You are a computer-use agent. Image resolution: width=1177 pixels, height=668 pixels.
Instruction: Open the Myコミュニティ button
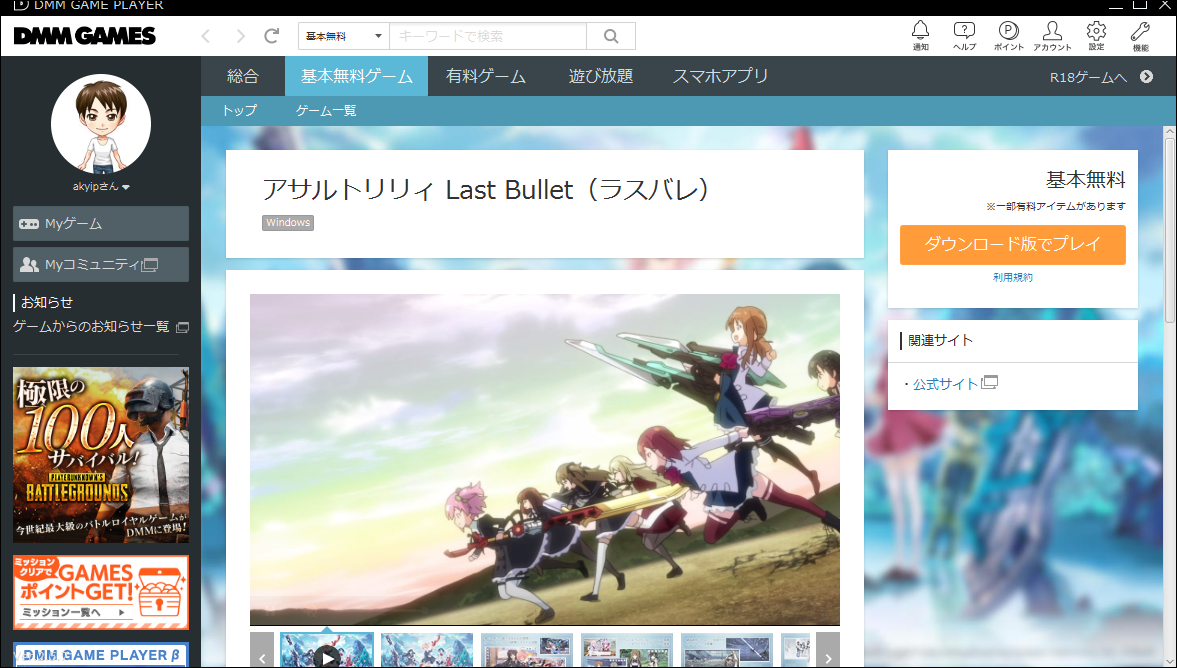[x=101, y=264]
